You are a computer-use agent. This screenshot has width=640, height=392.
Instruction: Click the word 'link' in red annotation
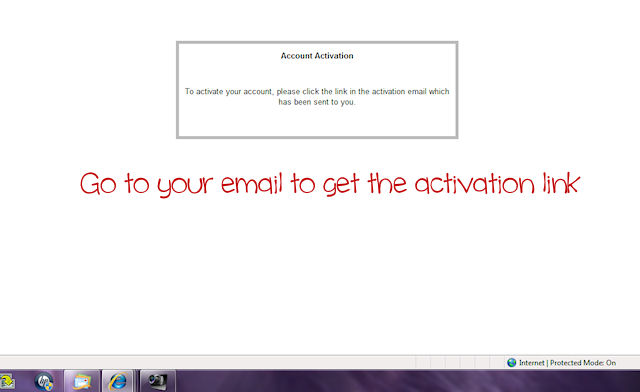click(x=561, y=183)
